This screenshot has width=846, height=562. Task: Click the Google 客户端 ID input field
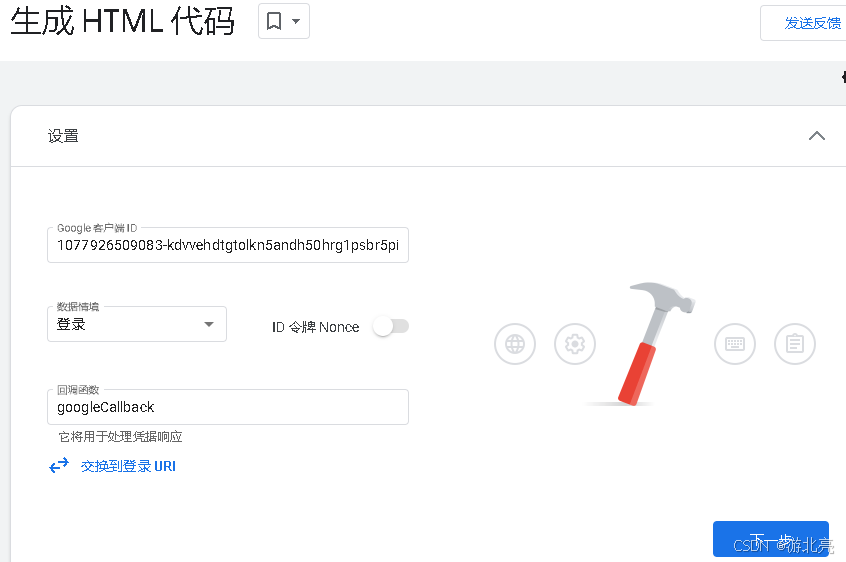click(x=228, y=245)
